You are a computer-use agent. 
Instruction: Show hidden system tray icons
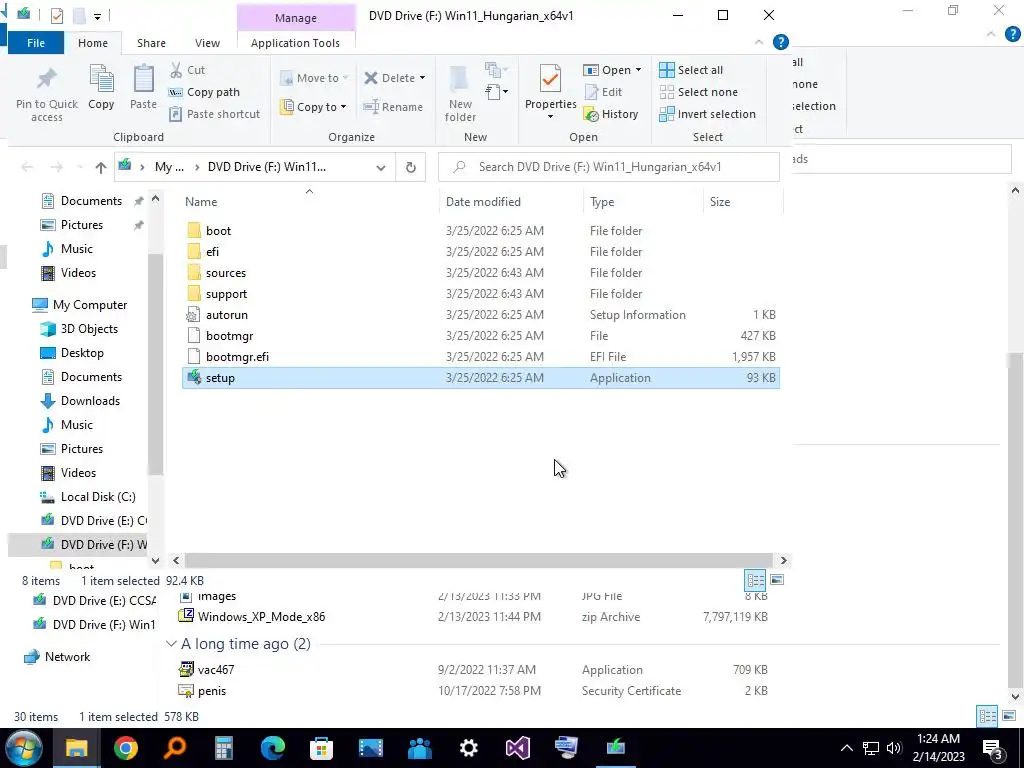point(846,748)
